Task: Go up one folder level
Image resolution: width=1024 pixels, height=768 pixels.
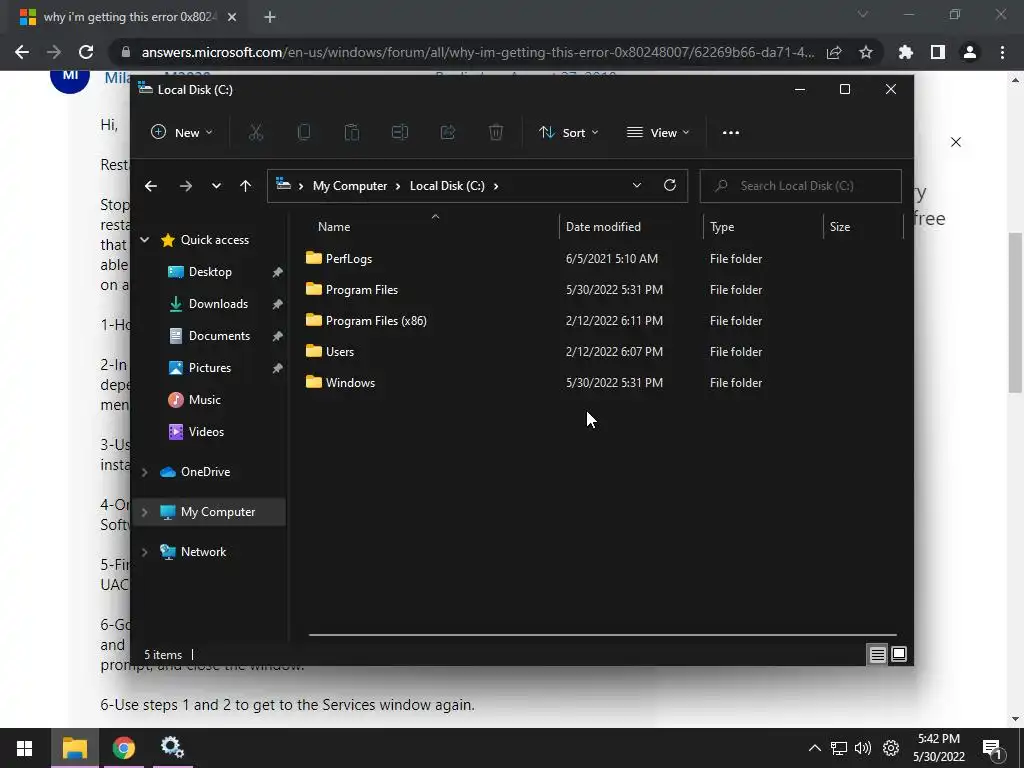Action: coord(246,186)
